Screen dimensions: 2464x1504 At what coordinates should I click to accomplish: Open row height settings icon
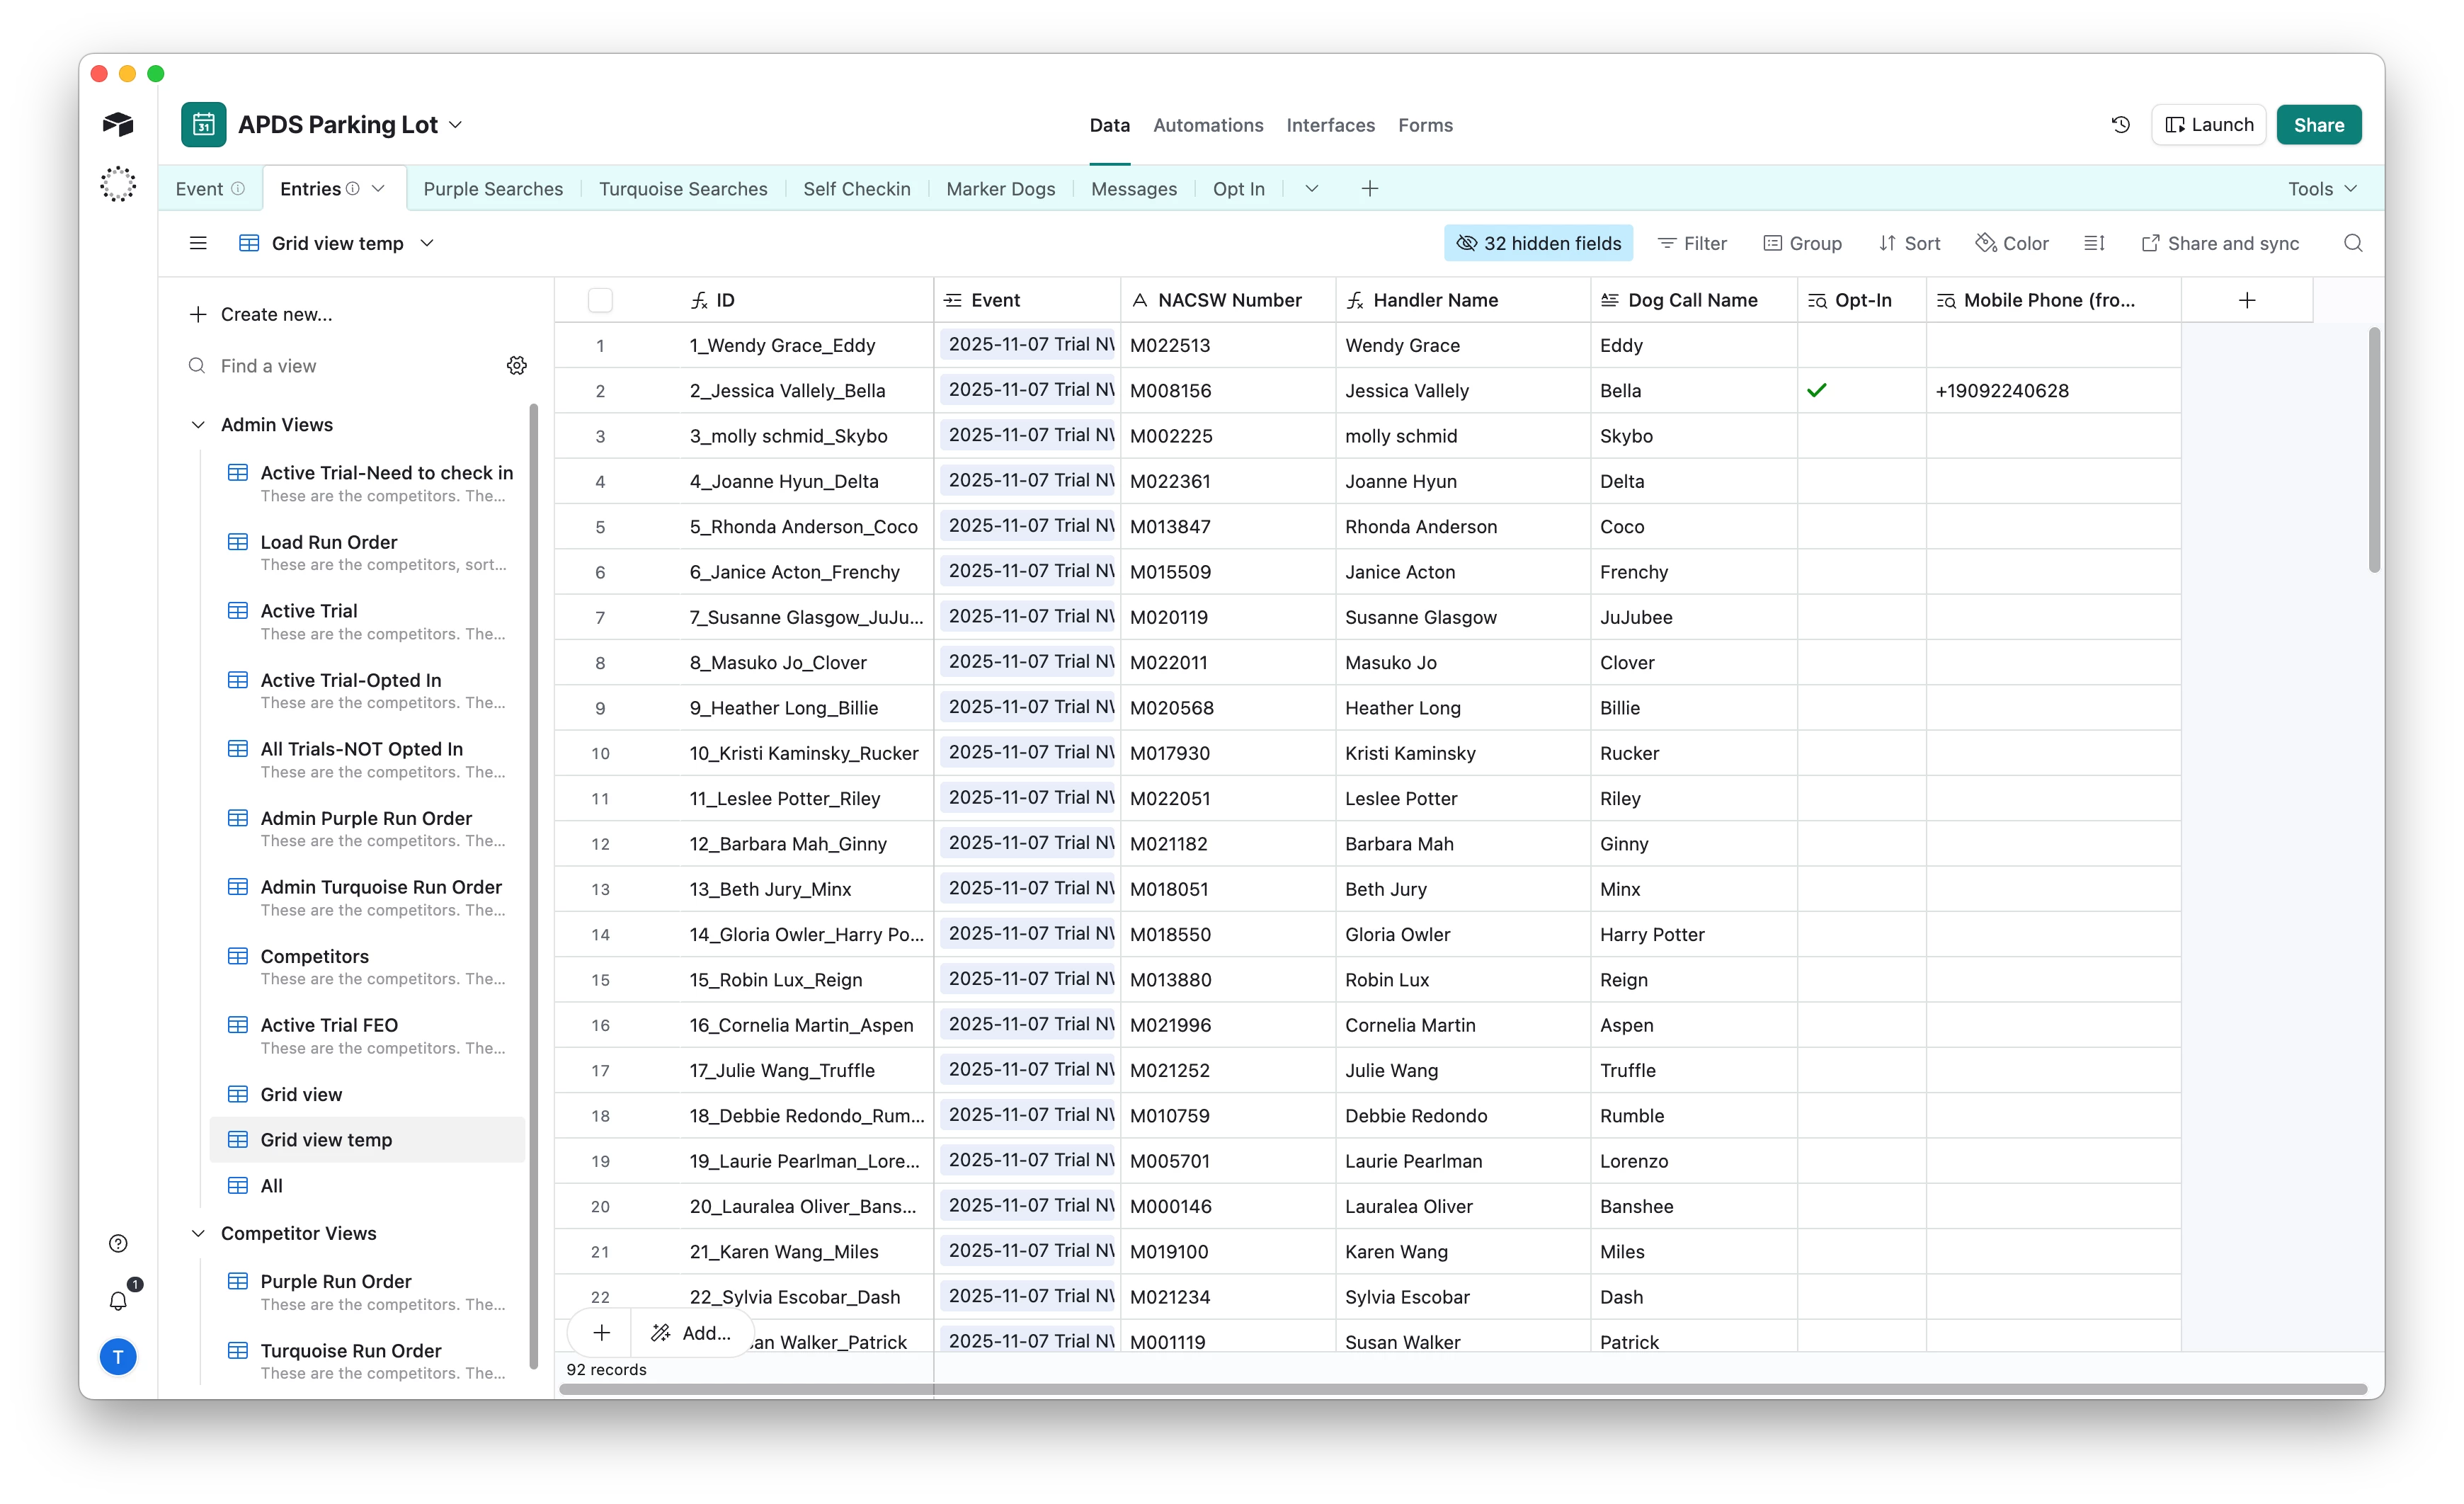(2094, 243)
